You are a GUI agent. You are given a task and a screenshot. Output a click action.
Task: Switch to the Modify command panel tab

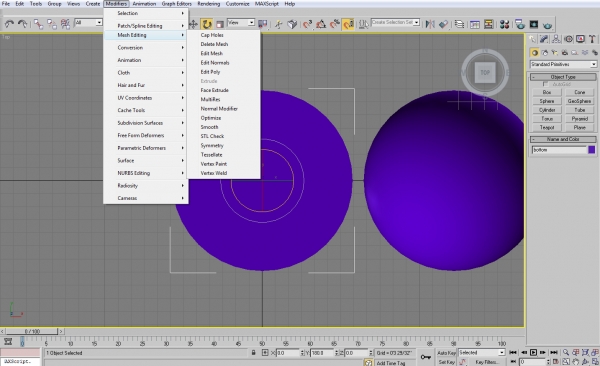(544, 39)
